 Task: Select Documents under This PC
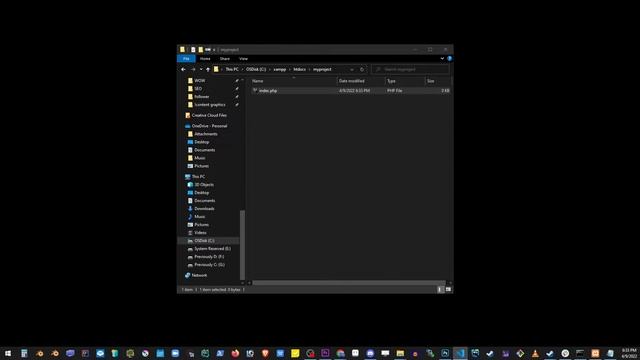(x=204, y=200)
